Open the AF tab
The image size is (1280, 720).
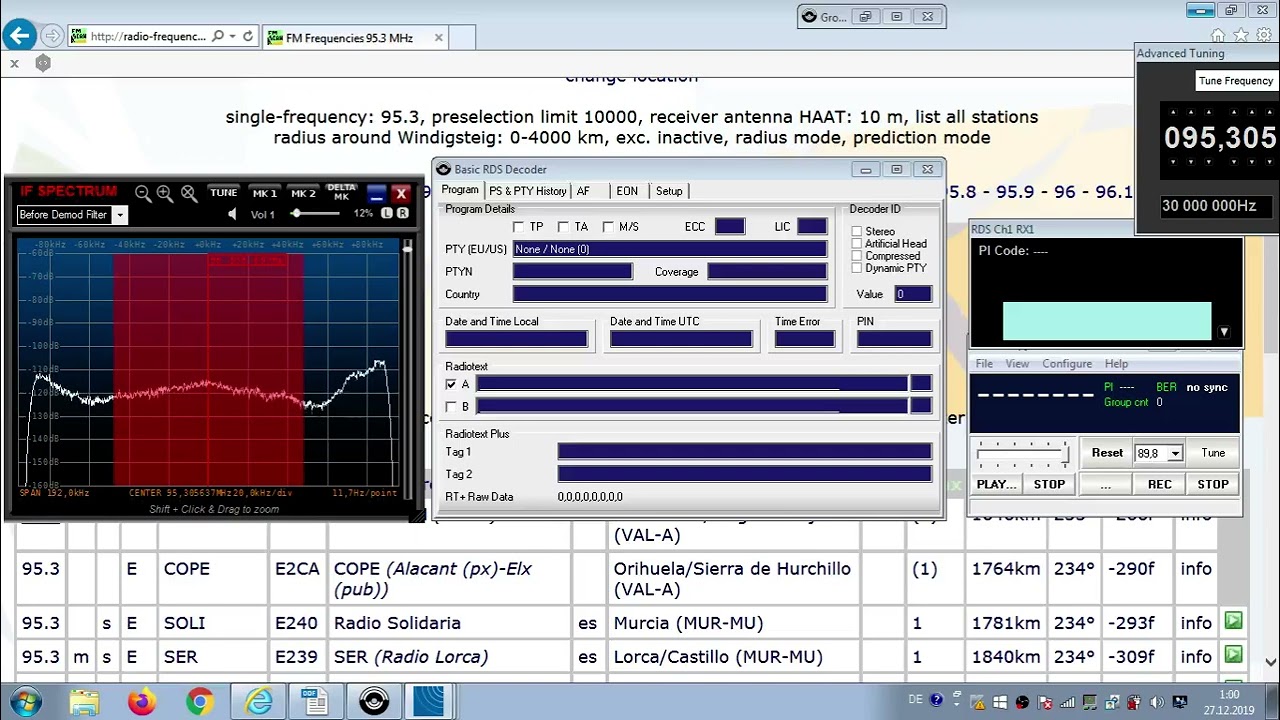[583, 191]
